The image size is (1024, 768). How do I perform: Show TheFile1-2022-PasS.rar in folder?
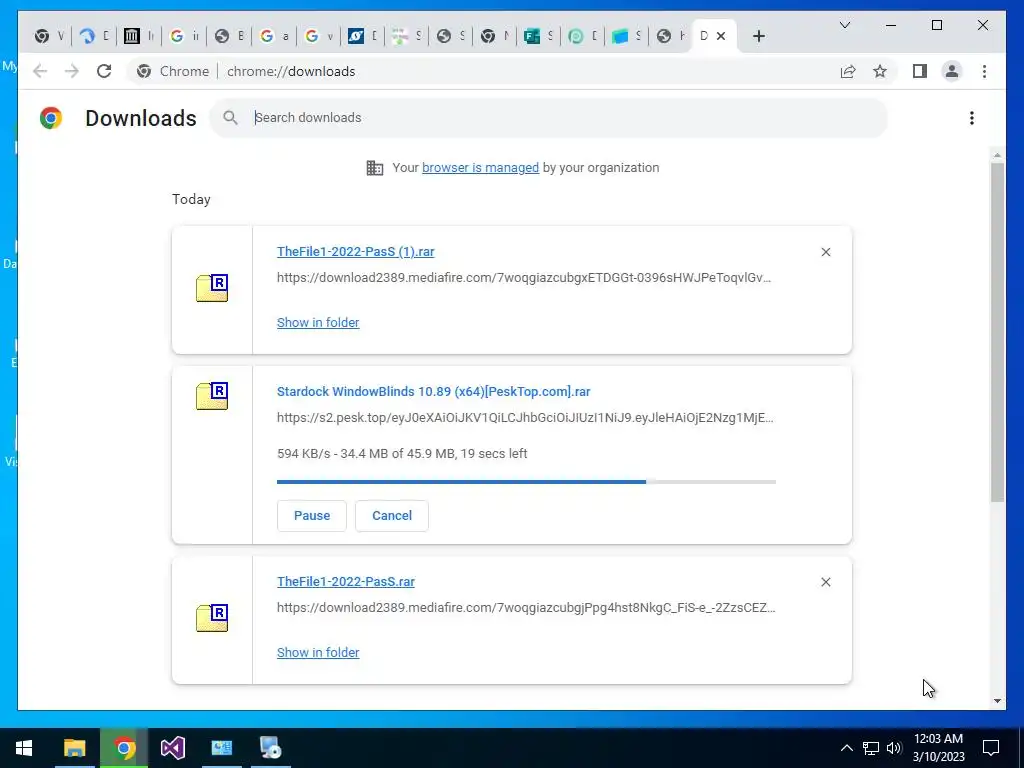pyautogui.click(x=318, y=652)
